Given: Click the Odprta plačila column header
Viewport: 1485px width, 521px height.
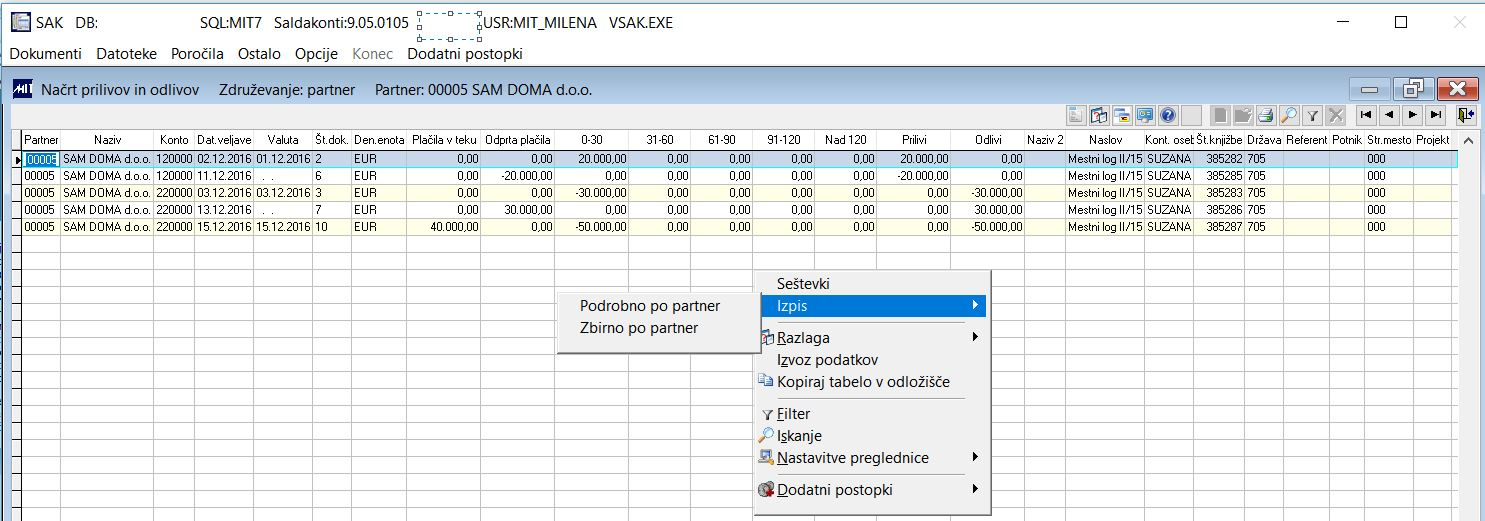Looking at the screenshot, I should click(518, 140).
